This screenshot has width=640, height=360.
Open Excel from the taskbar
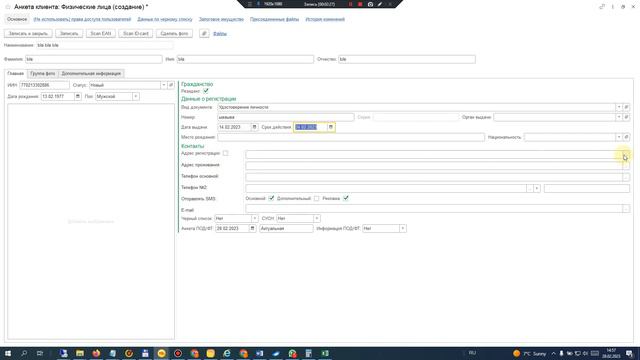tap(325, 353)
